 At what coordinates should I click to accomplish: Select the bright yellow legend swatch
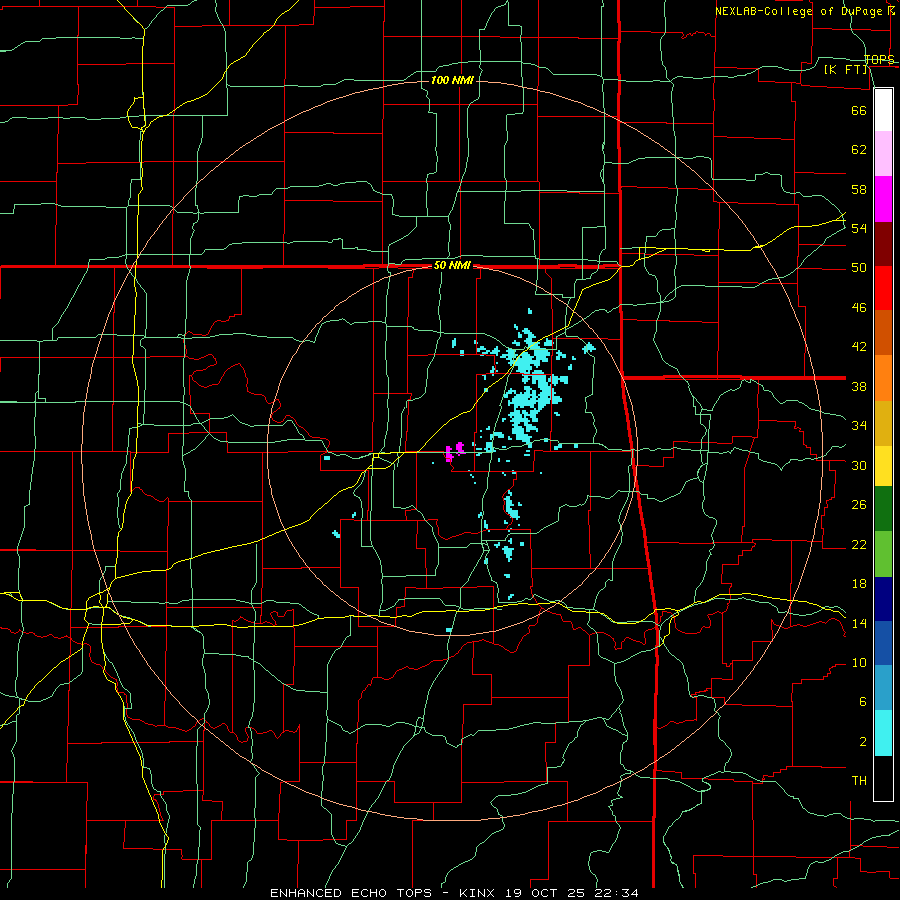[x=883, y=466]
